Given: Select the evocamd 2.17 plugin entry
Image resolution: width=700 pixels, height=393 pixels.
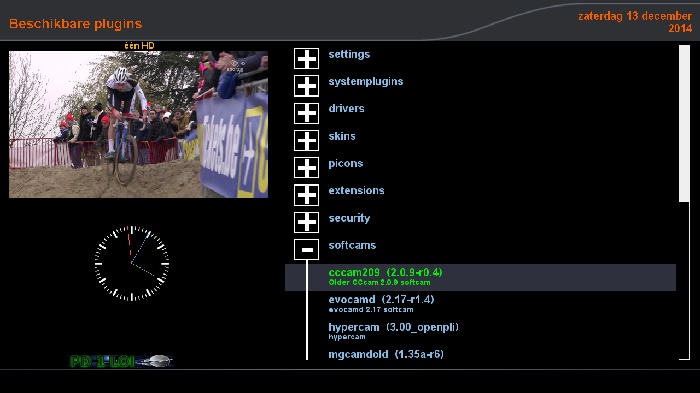Looking at the screenshot, I should (480, 304).
